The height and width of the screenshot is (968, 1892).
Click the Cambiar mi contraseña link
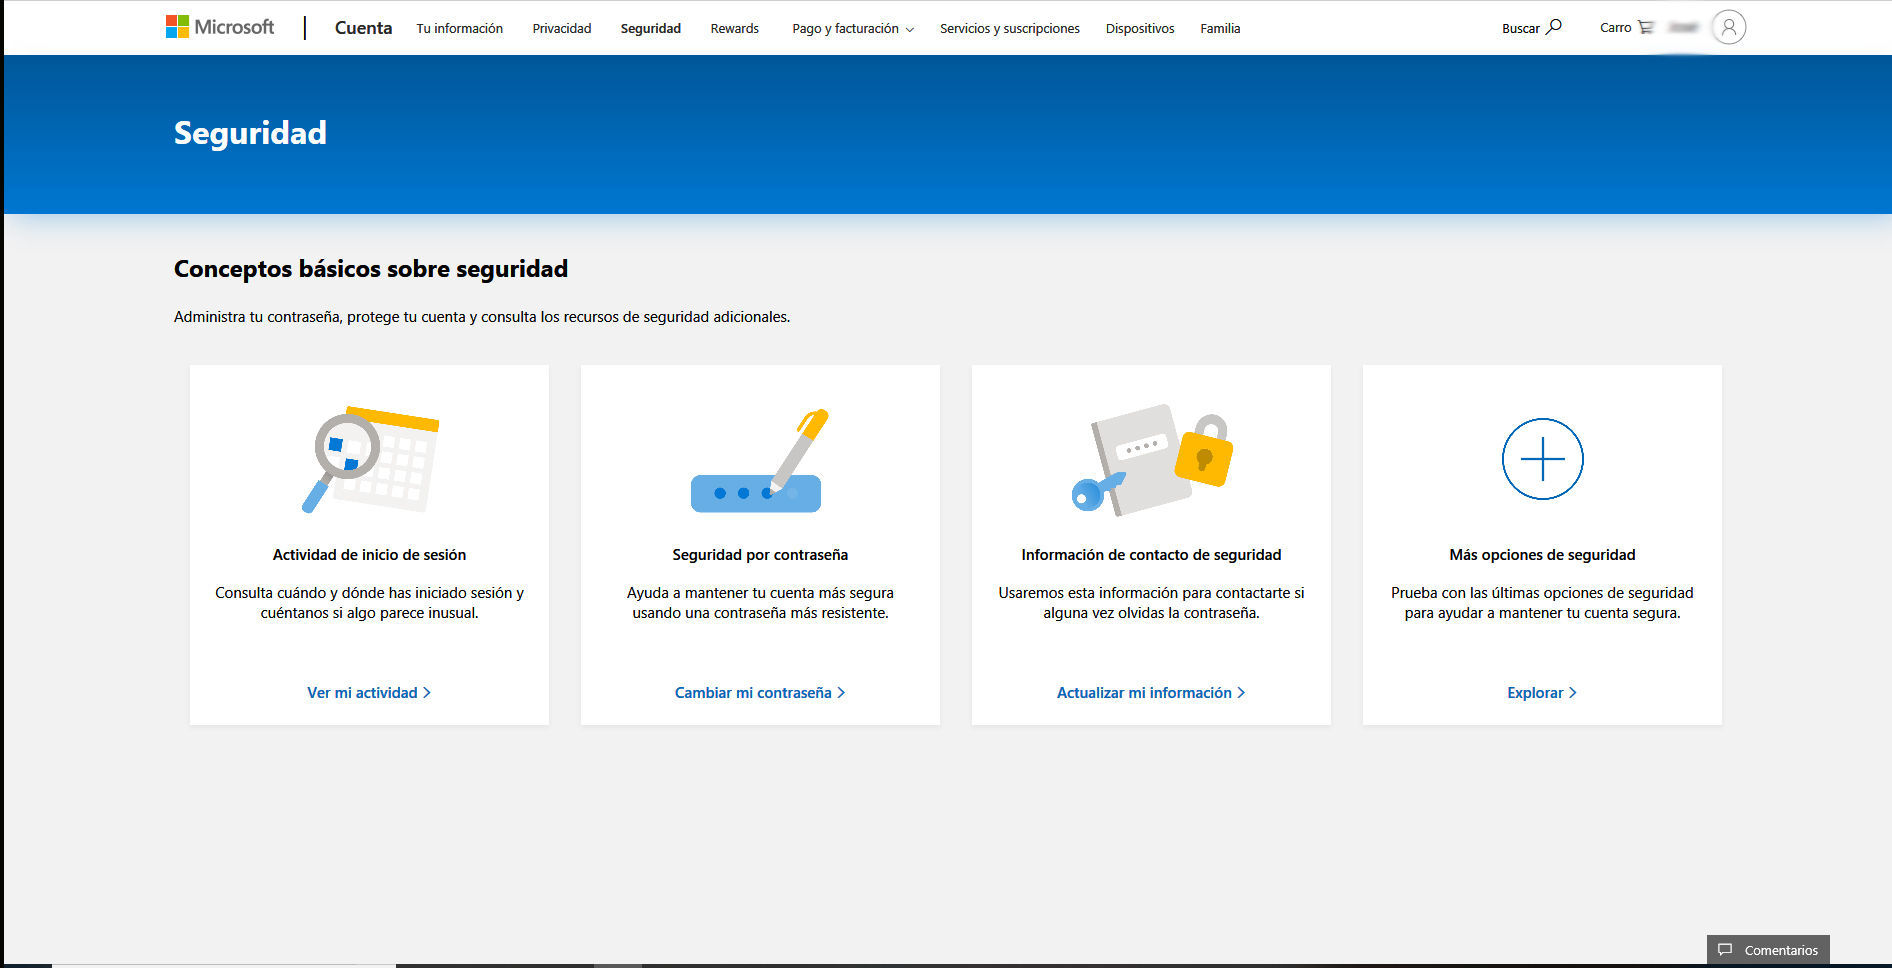(x=759, y=693)
